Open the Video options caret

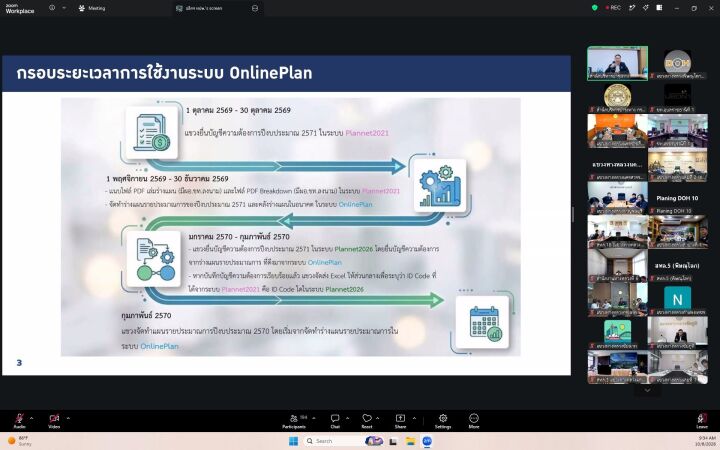68,418
